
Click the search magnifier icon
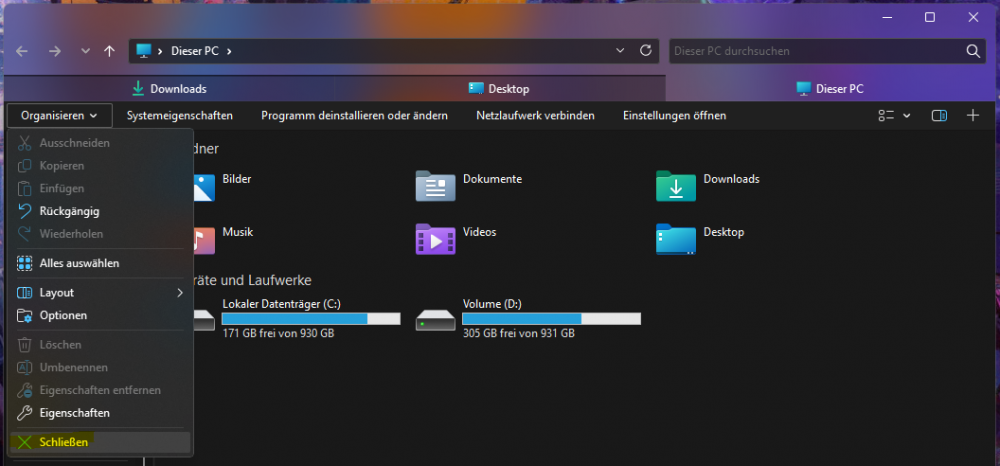point(973,51)
